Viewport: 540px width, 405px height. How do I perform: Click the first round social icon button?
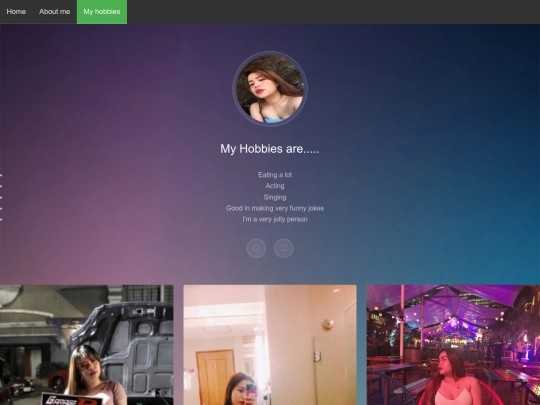[256, 248]
